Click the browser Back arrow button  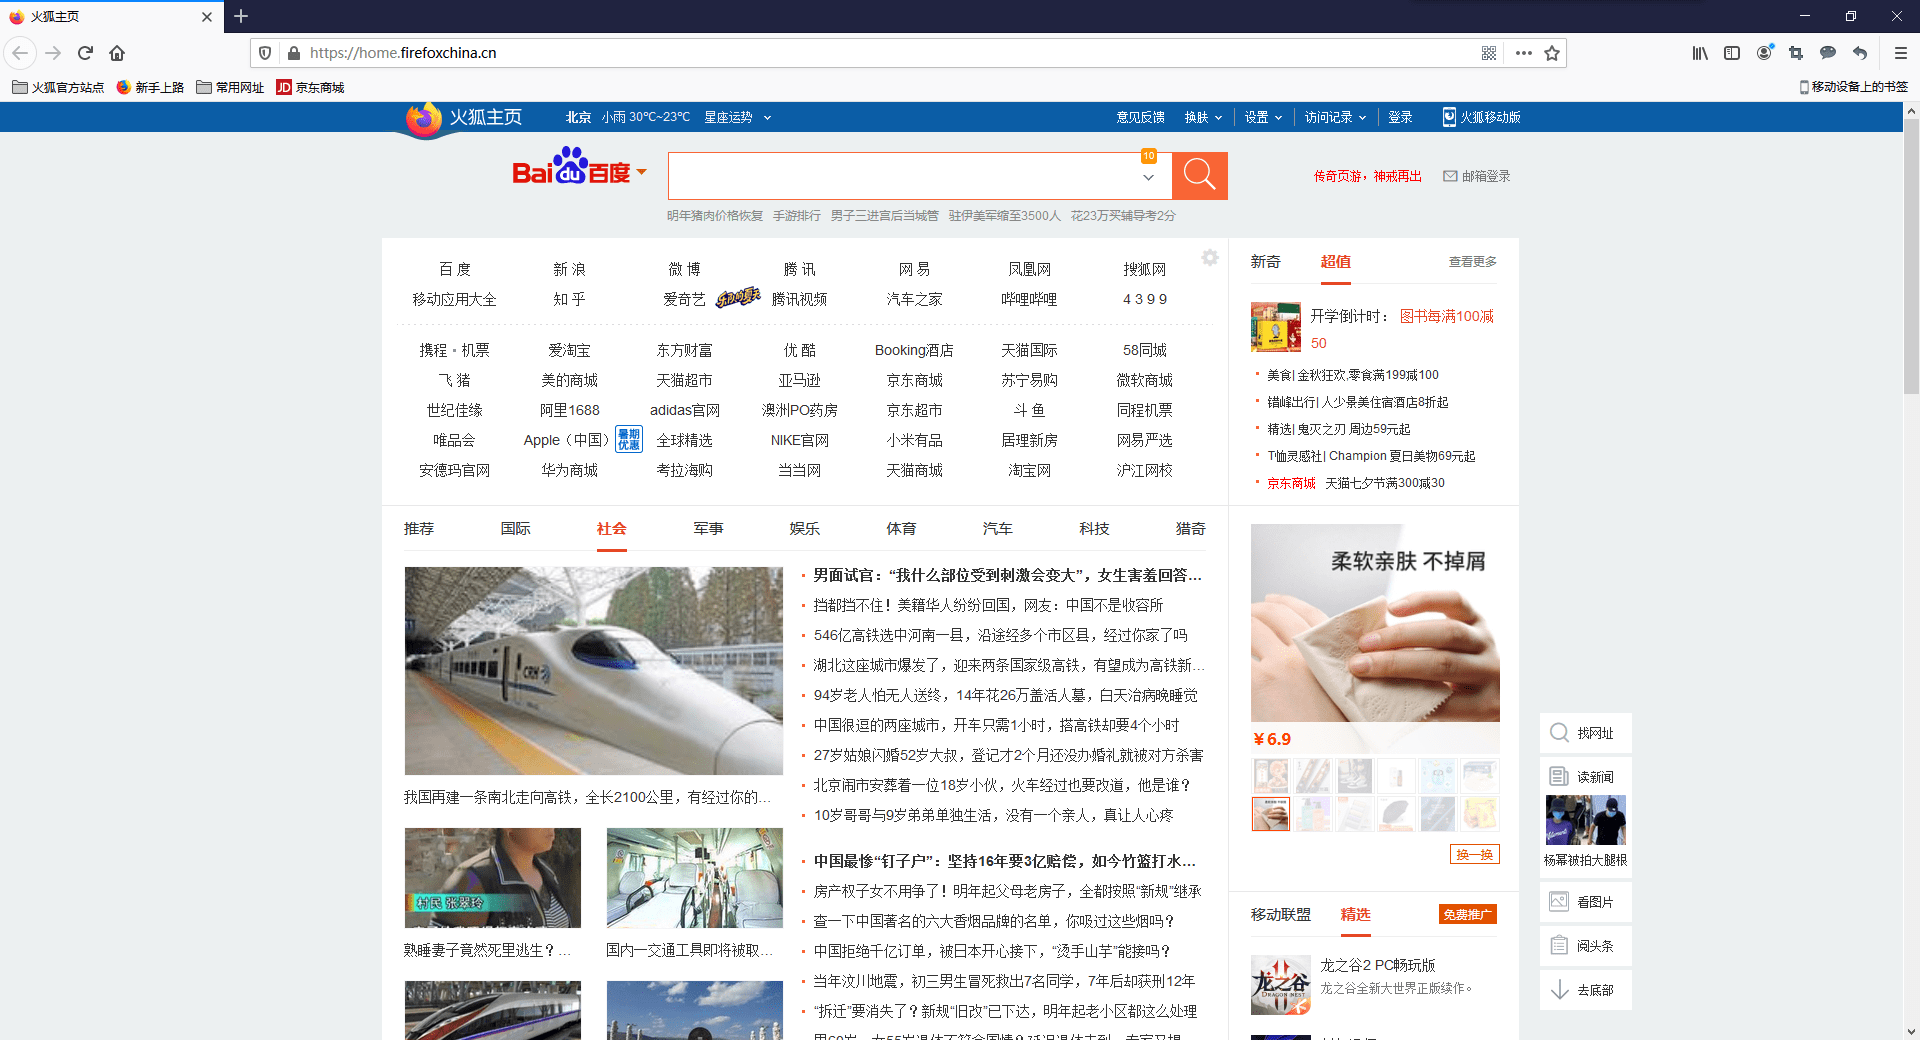click(20, 53)
